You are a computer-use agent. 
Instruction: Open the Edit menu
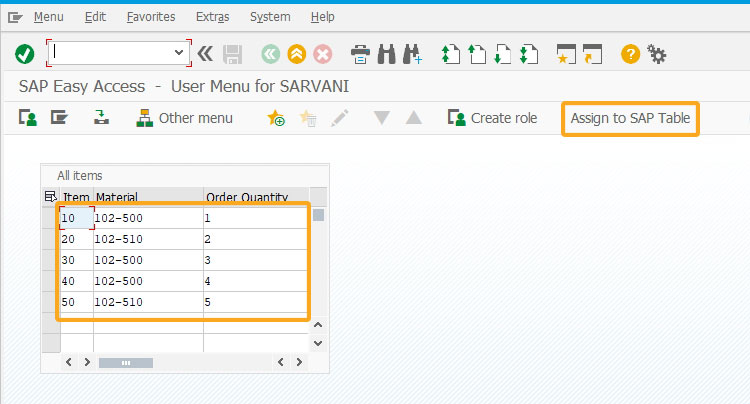point(95,17)
